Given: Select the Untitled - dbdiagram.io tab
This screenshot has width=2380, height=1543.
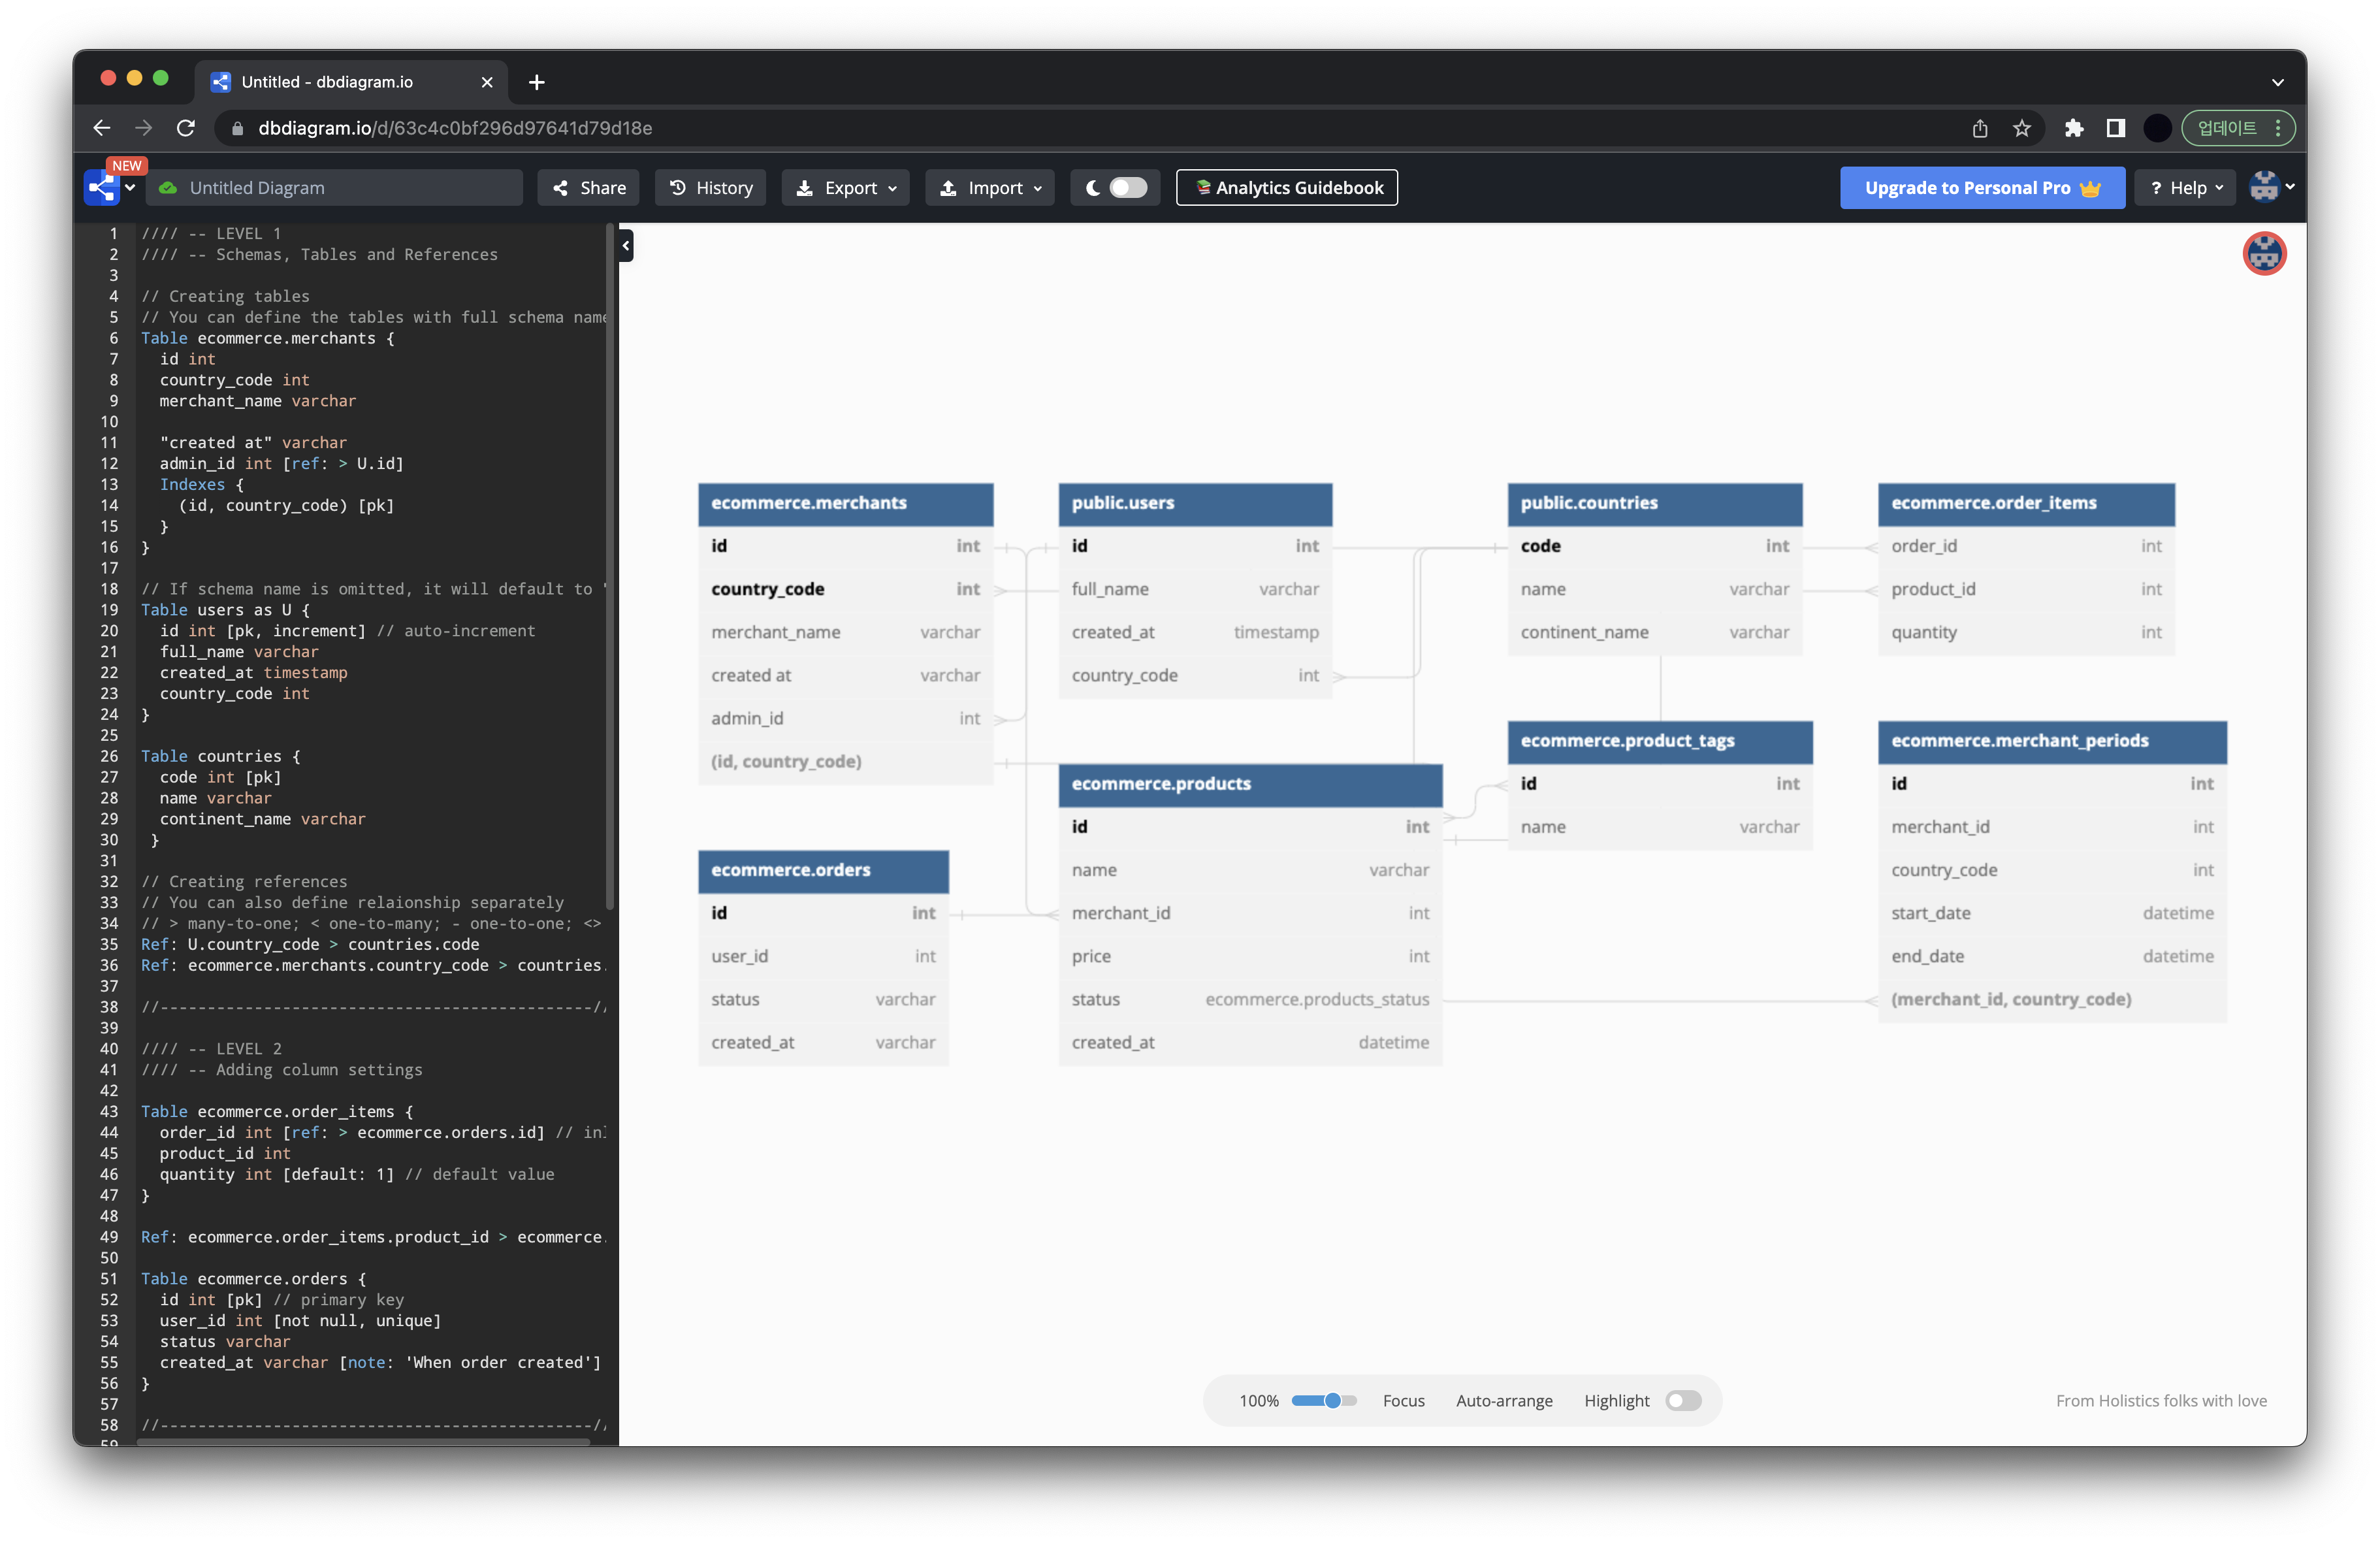Looking at the screenshot, I should pyautogui.click(x=327, y=82).
